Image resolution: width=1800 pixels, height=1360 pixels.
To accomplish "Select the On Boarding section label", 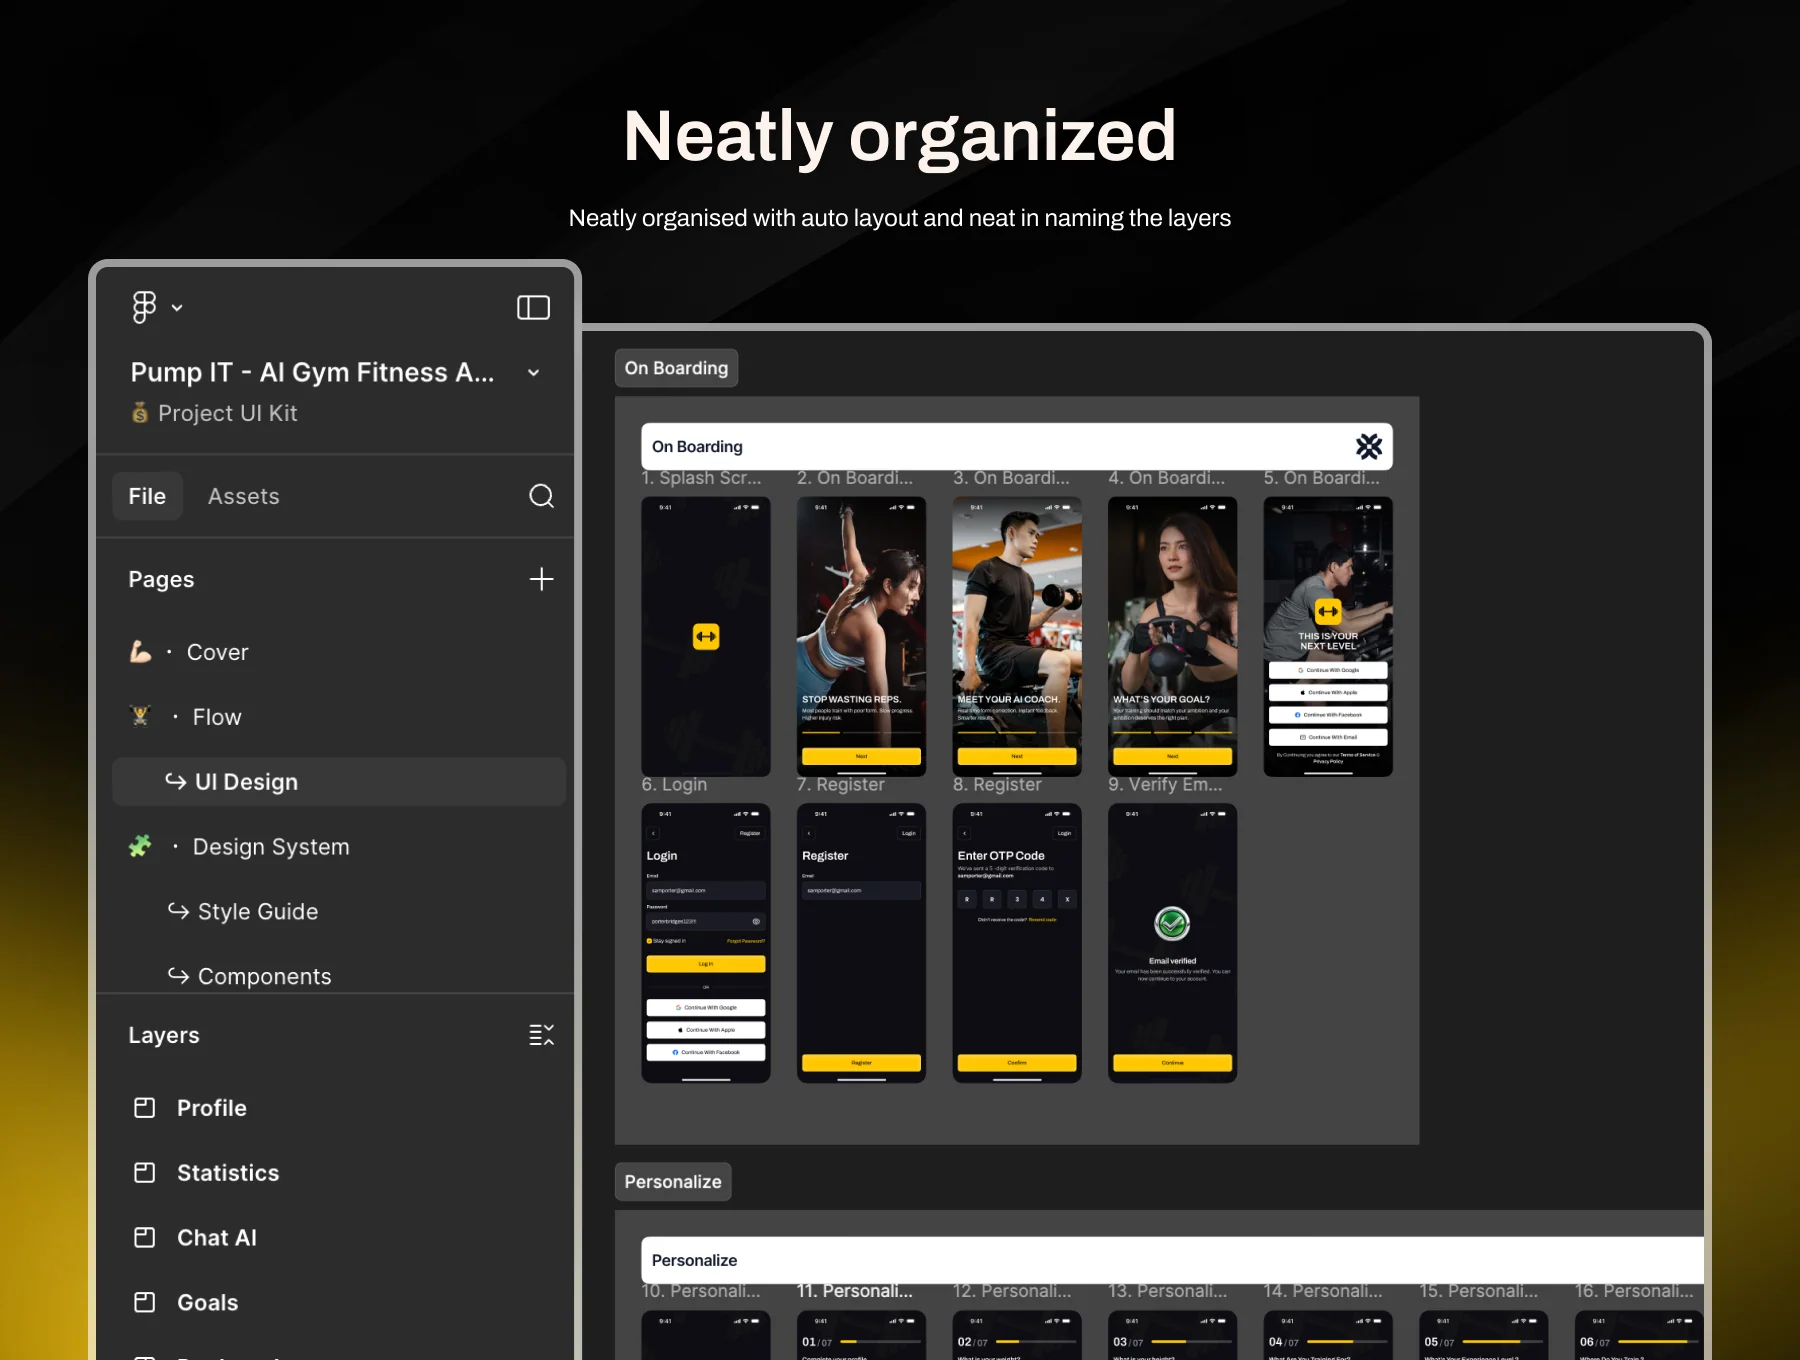I will 676,368.
